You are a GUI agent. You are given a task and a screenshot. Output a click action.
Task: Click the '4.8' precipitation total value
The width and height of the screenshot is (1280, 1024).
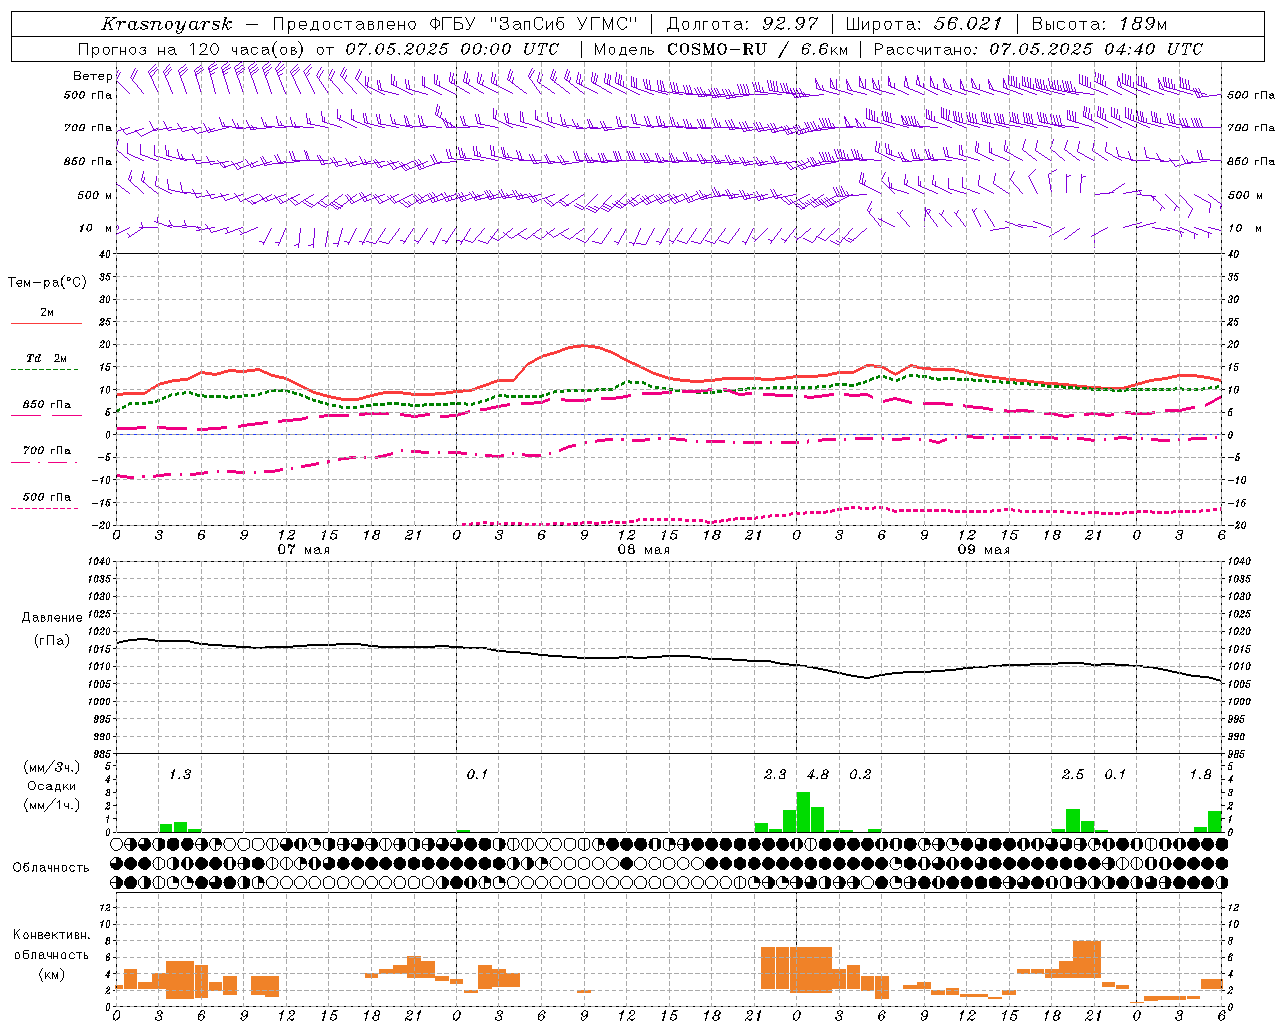tap(817, 775)
